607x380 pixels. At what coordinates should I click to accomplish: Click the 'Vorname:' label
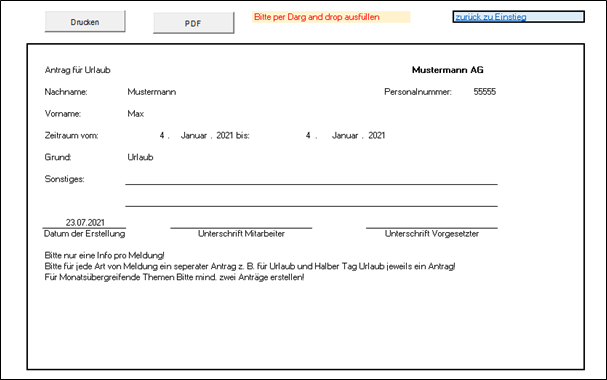pos(63,114)
